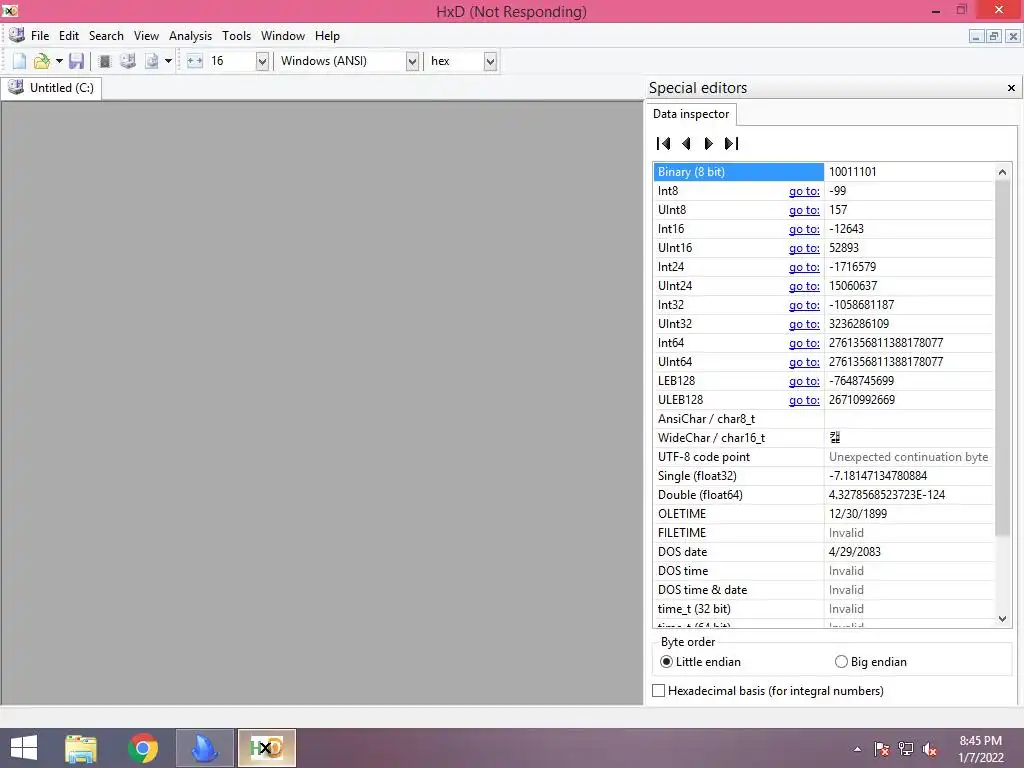
Task: Open disk using the hard drive toolbar icon
Action: (x=128, y=61)
